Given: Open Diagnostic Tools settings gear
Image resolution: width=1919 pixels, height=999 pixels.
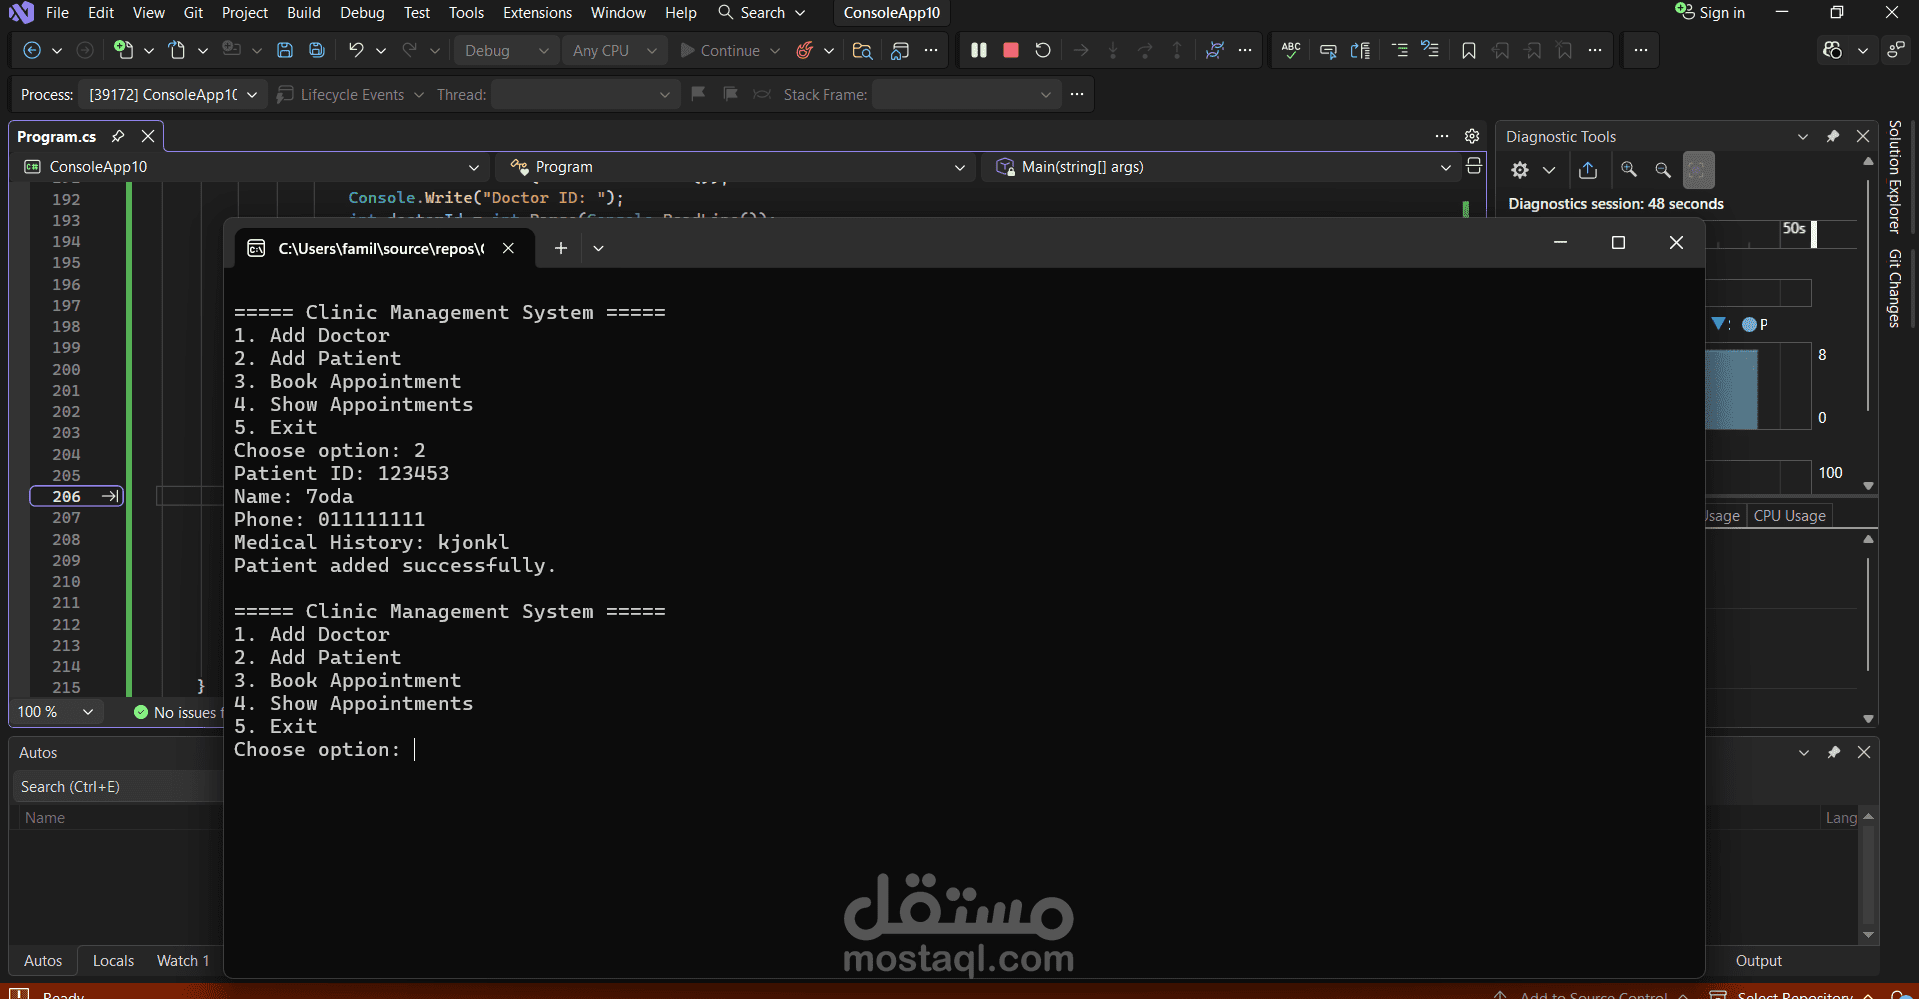Looking at the screenshot, I should [1520, 170].
